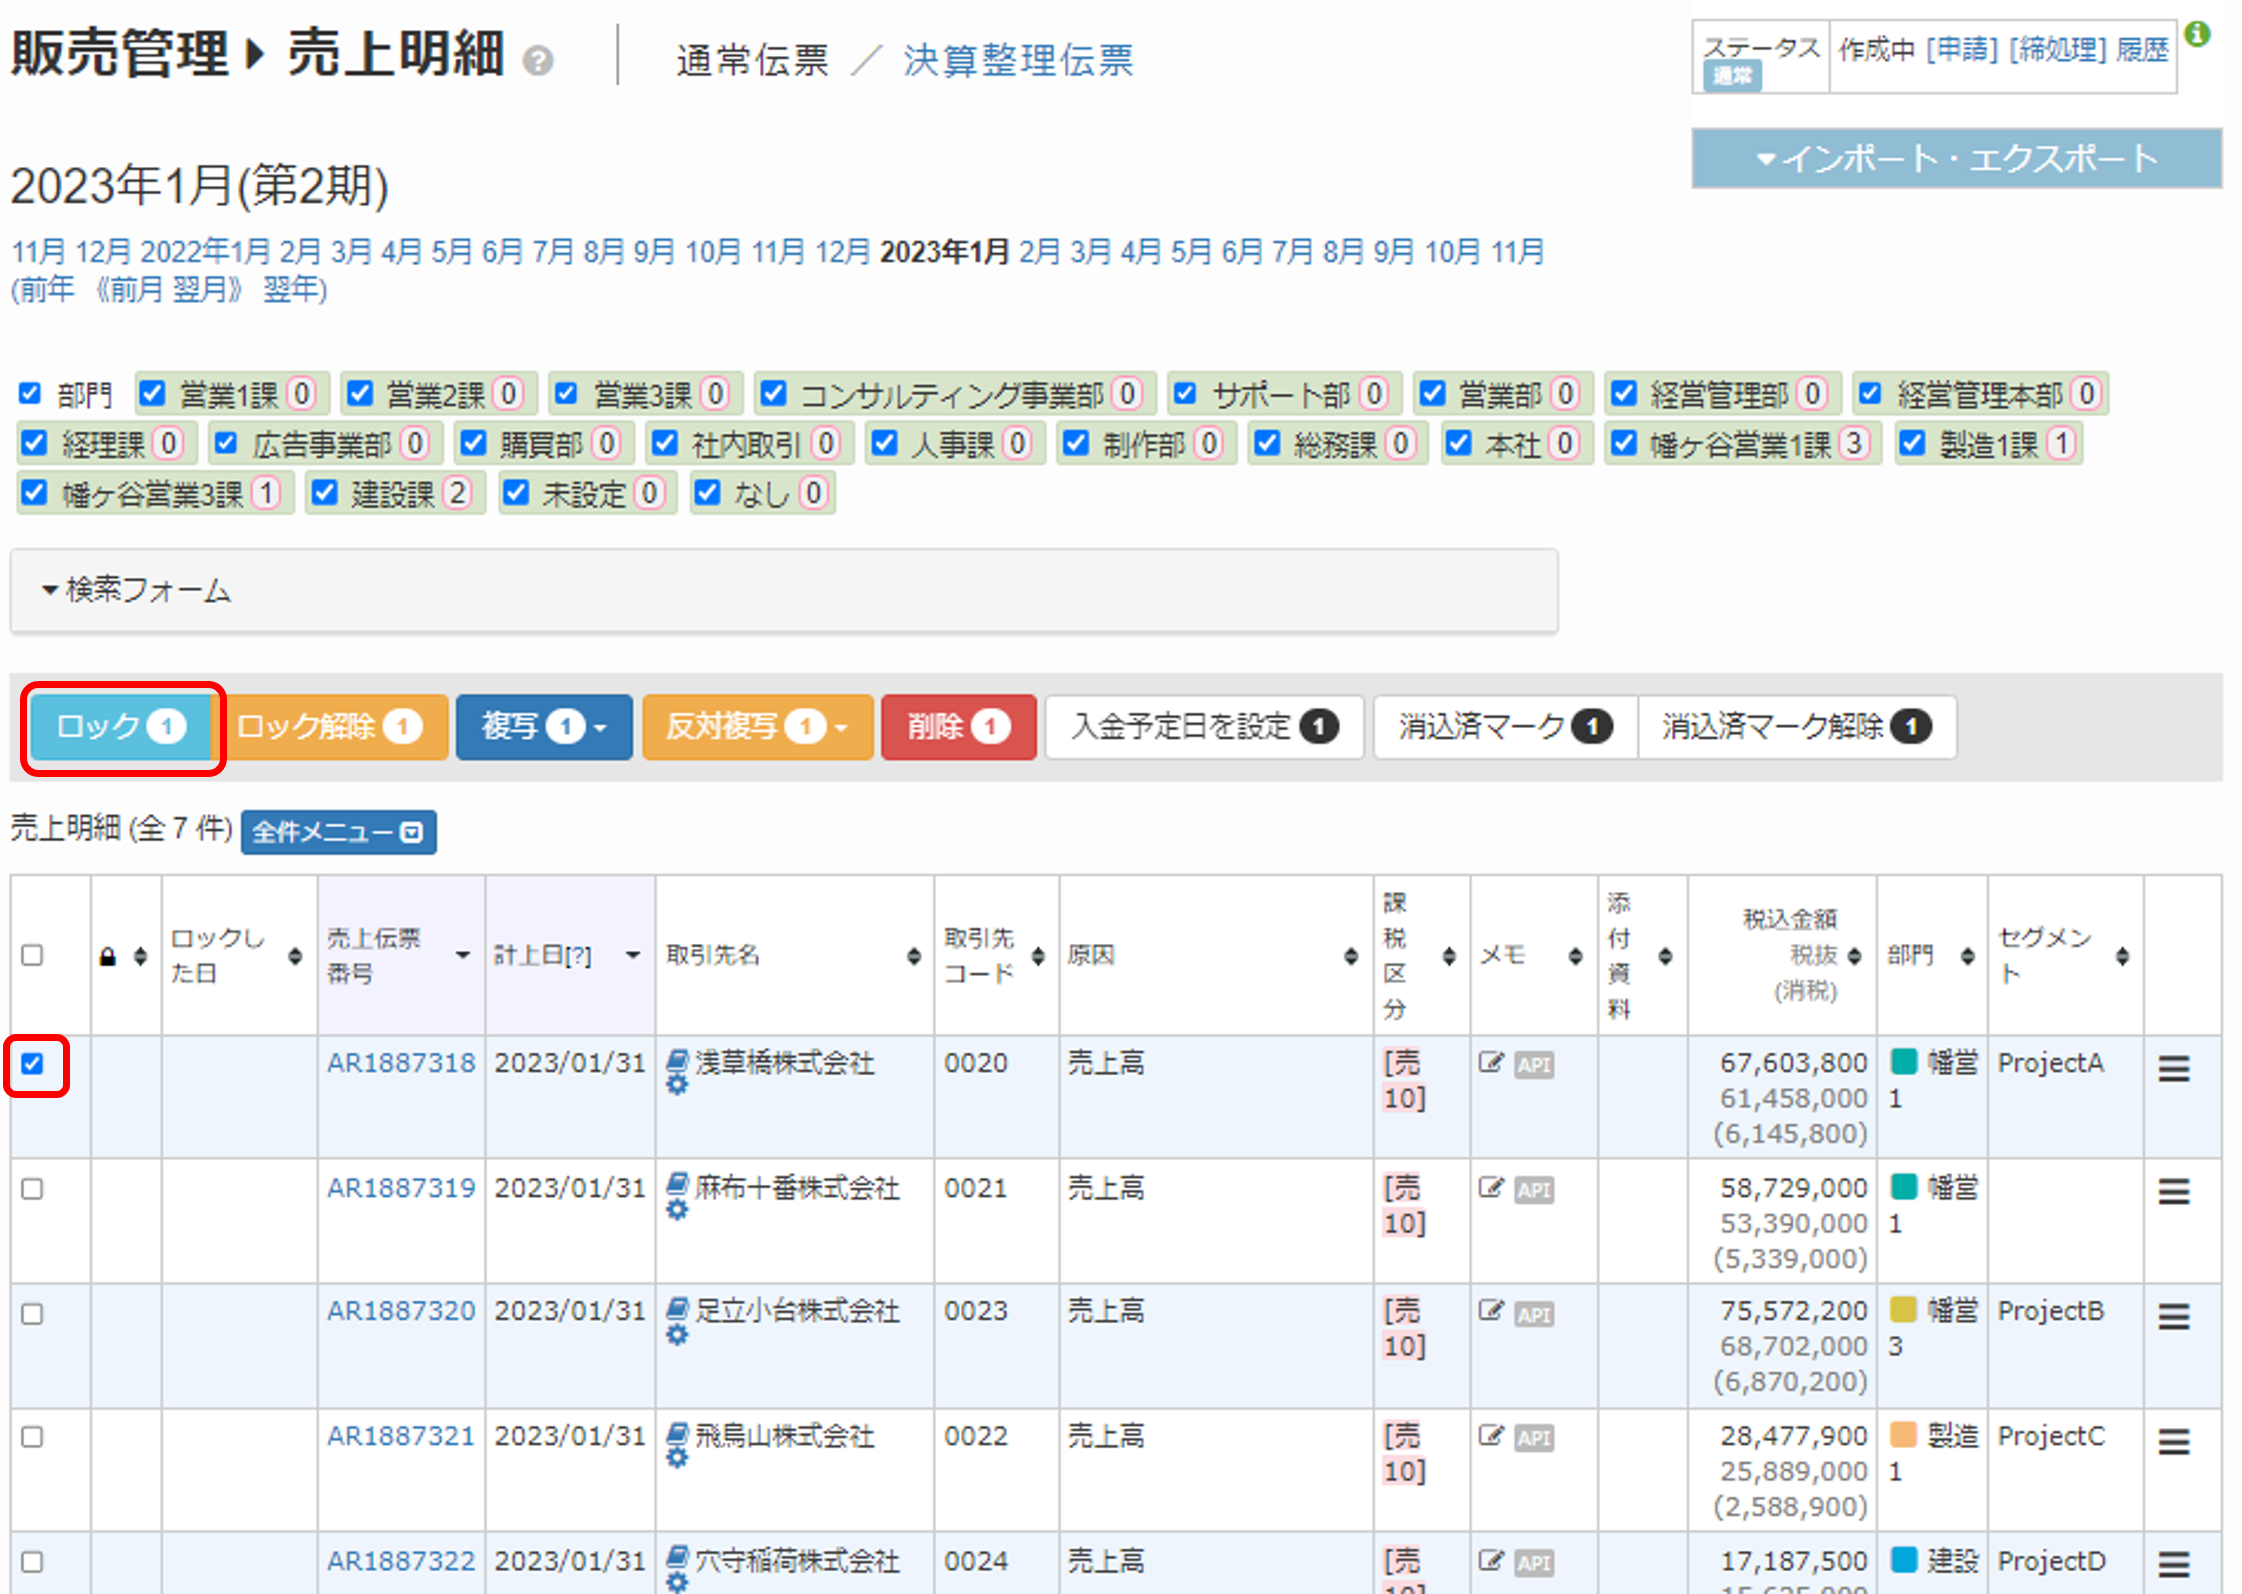Click API badge in 麻布十番株式会社 row

click(1534, 1190)
